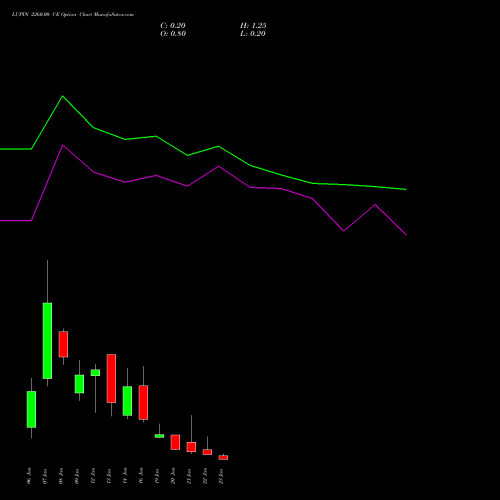This screenshot has height=500, width=500.
Task: Click the 07 Jan date axis label
Action: 45,476
